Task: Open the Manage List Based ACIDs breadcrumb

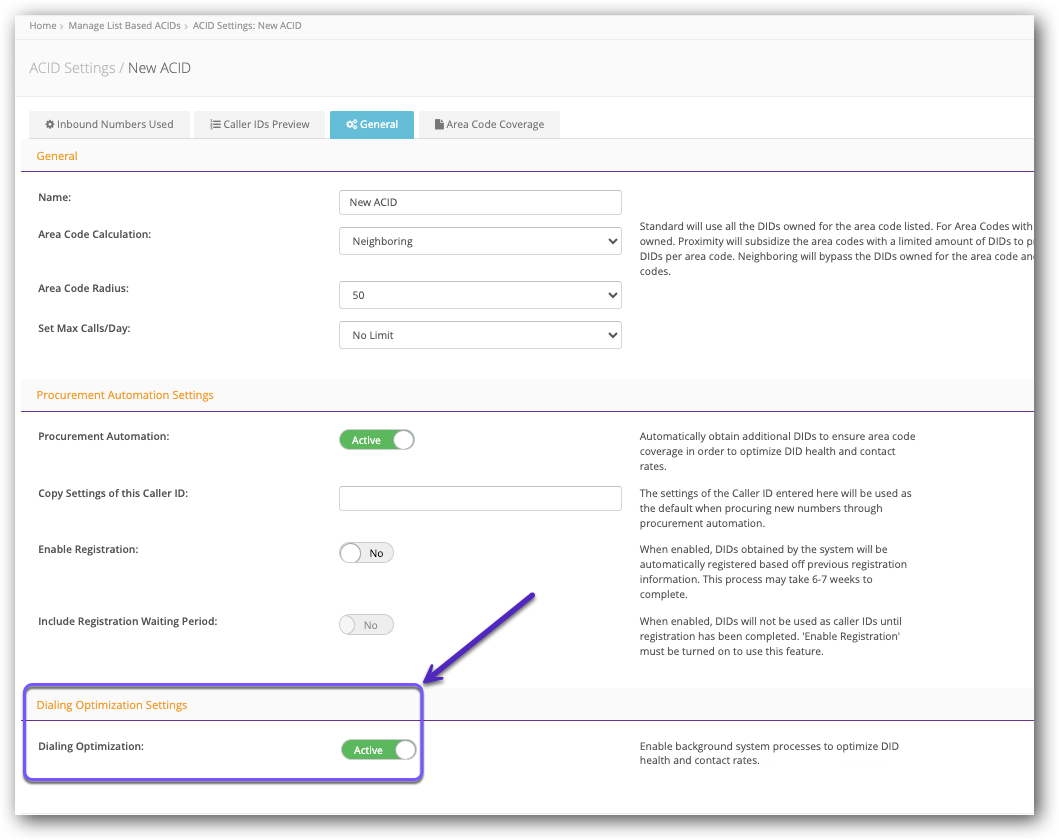Action: click(124, 25)
